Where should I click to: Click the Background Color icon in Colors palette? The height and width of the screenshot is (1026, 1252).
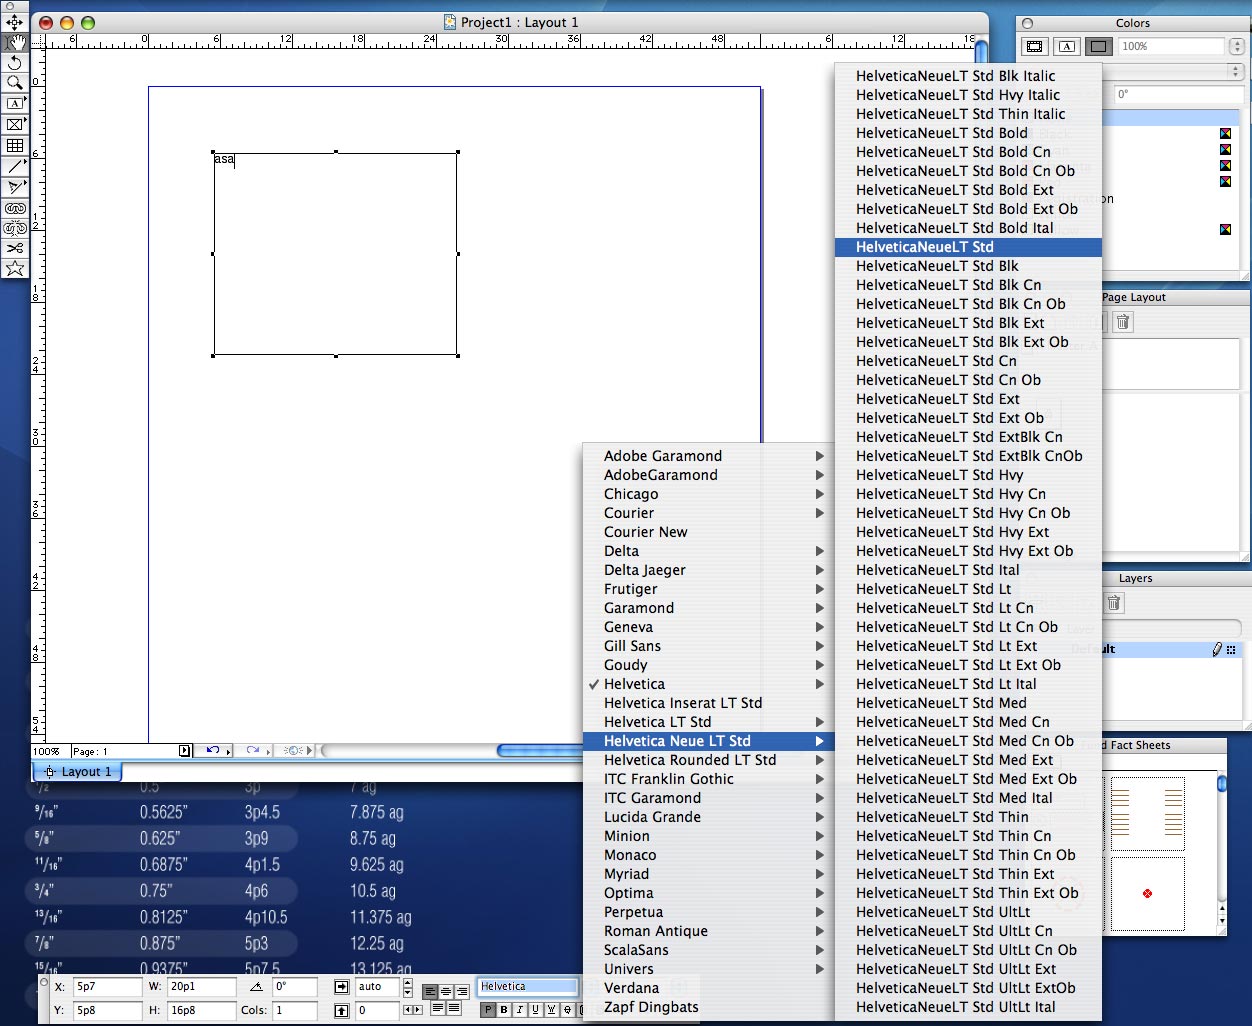click(1099, 46)
